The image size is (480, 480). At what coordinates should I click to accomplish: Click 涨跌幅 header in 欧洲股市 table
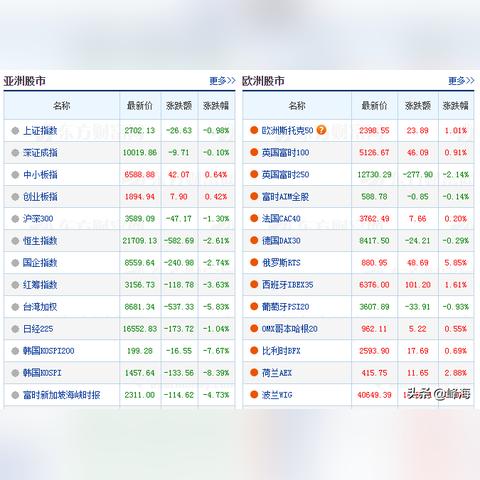point(456,106)
